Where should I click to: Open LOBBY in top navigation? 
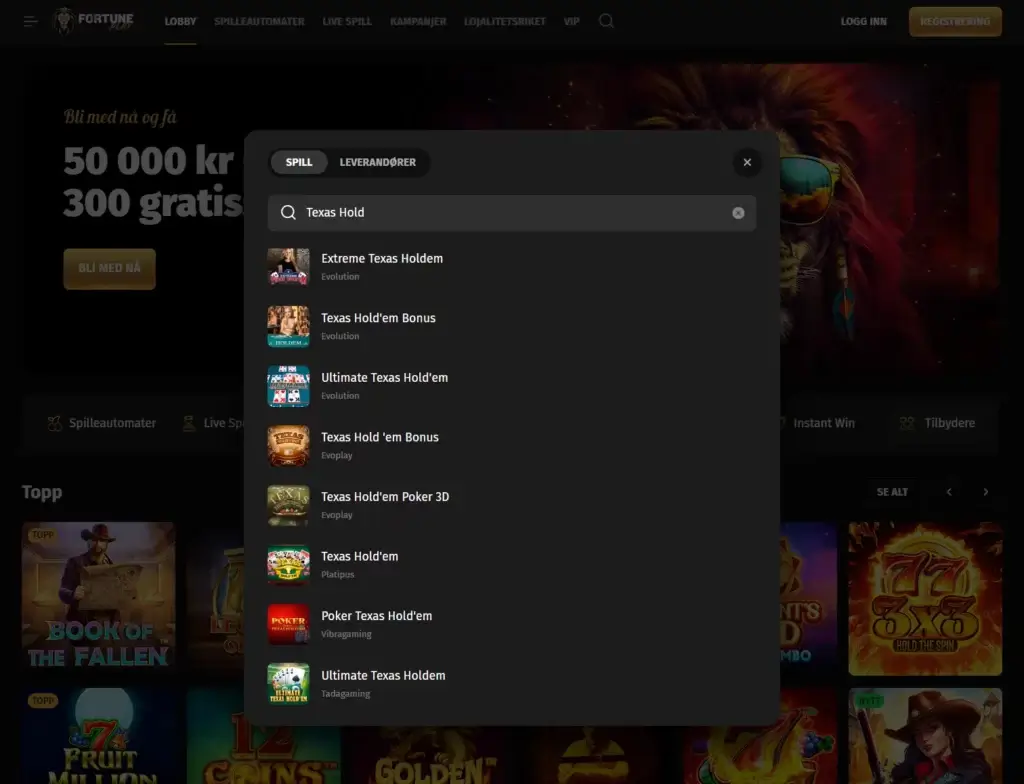(x=180, y=22)
